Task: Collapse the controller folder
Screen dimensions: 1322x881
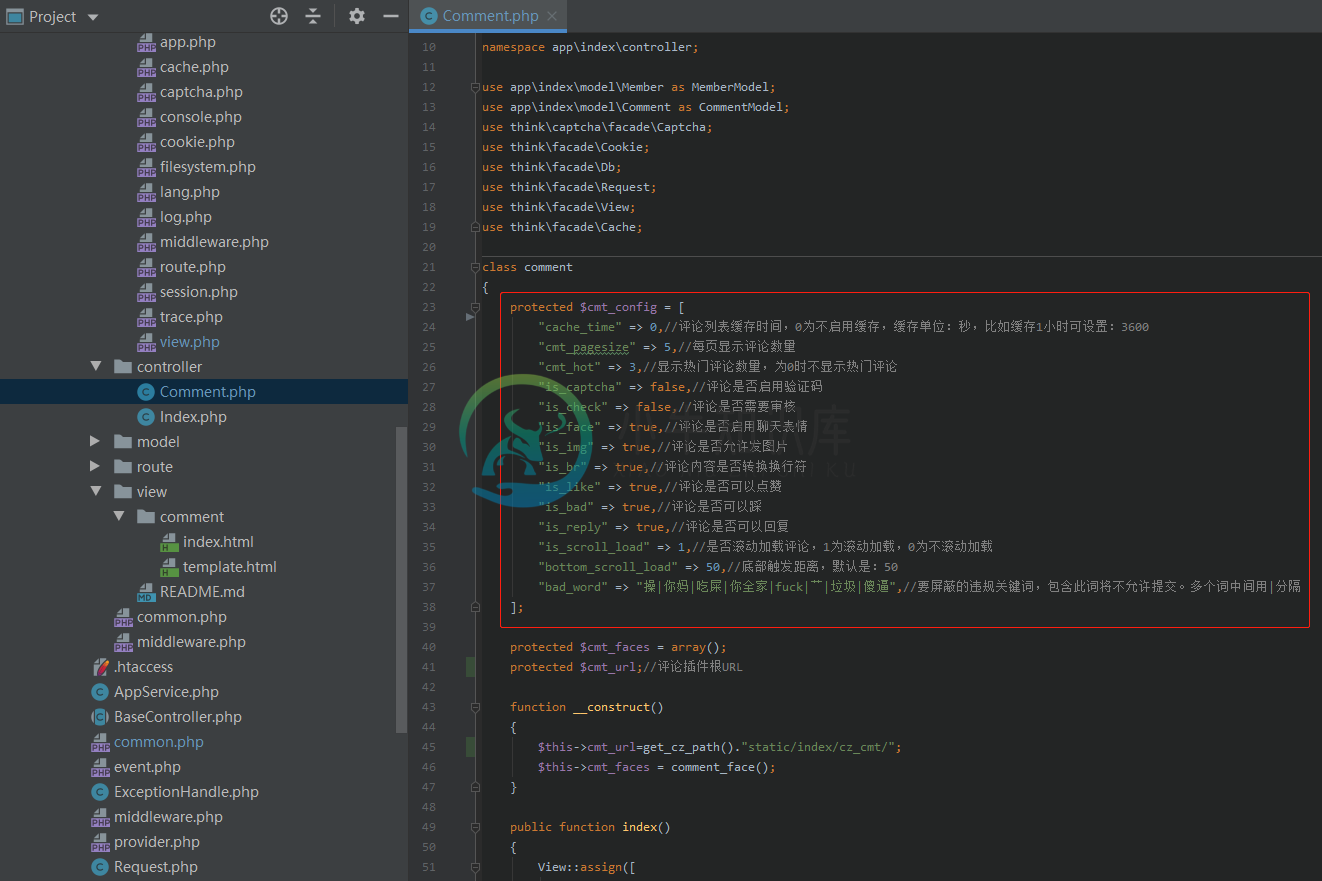Action: tap(96, 367)
